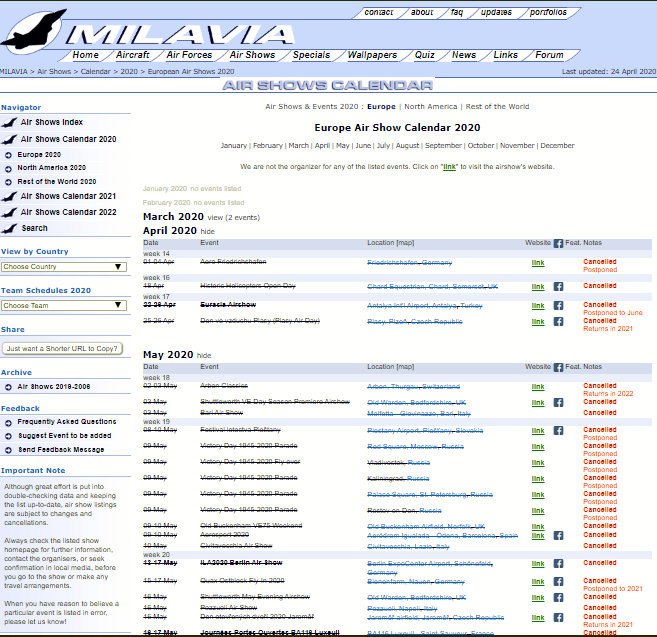Click Facebook icon in April table header

pyautogui.click(x=558, y=243)
